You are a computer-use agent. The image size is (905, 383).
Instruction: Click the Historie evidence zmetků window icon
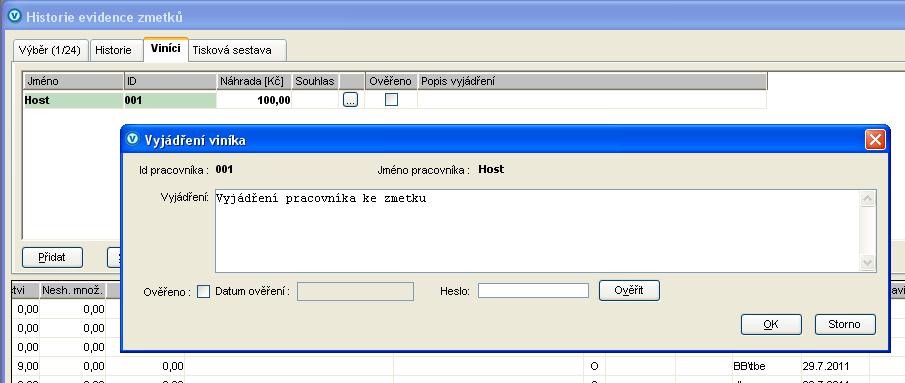[16, 17]
